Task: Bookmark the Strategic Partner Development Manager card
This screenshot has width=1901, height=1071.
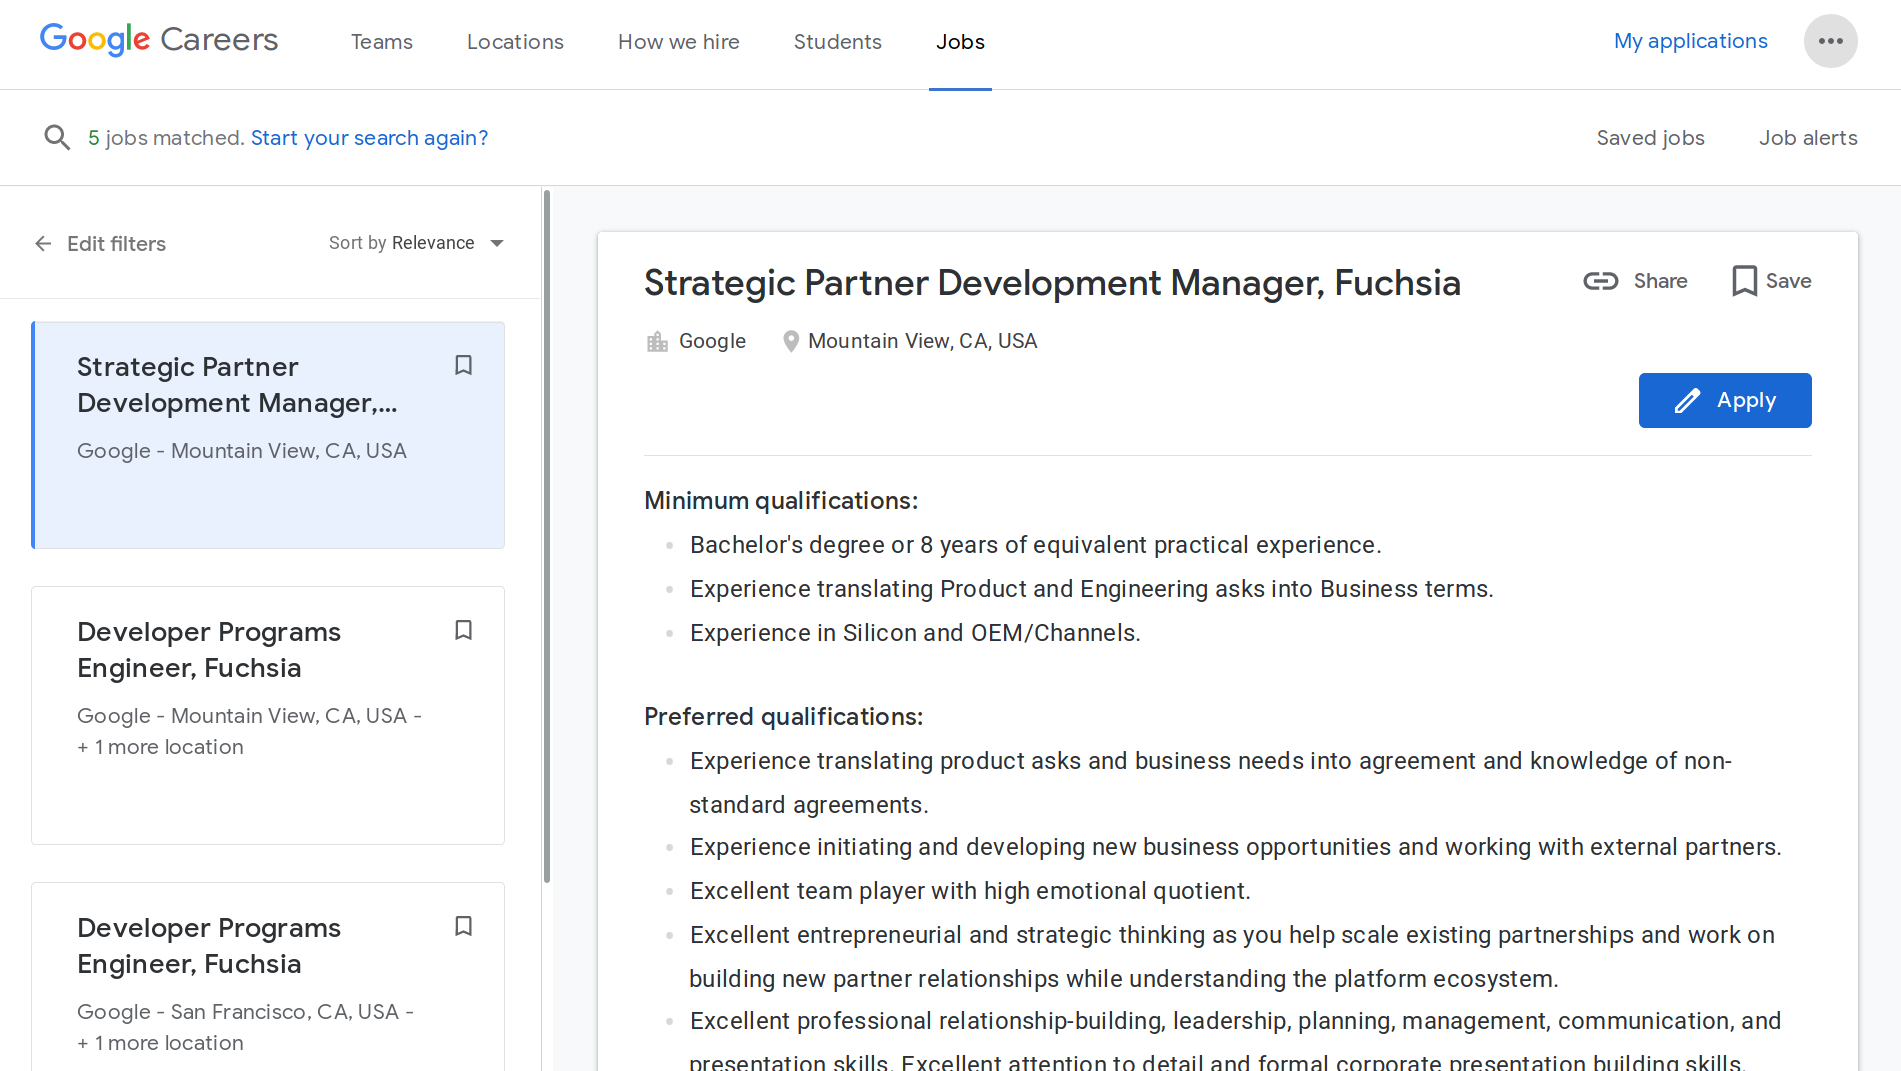Action: (x=463, y=365)
